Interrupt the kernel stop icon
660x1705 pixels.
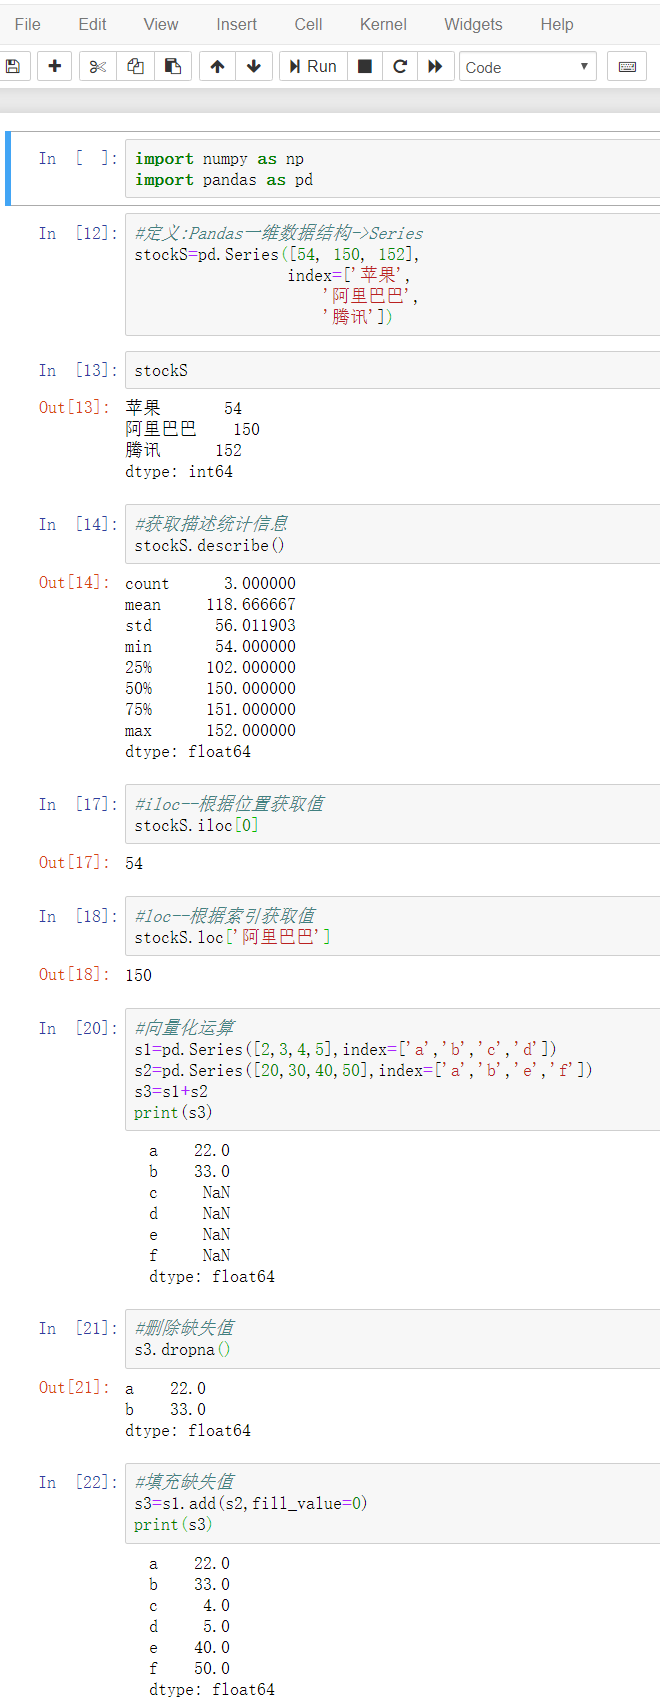click(x=365, y=66)
